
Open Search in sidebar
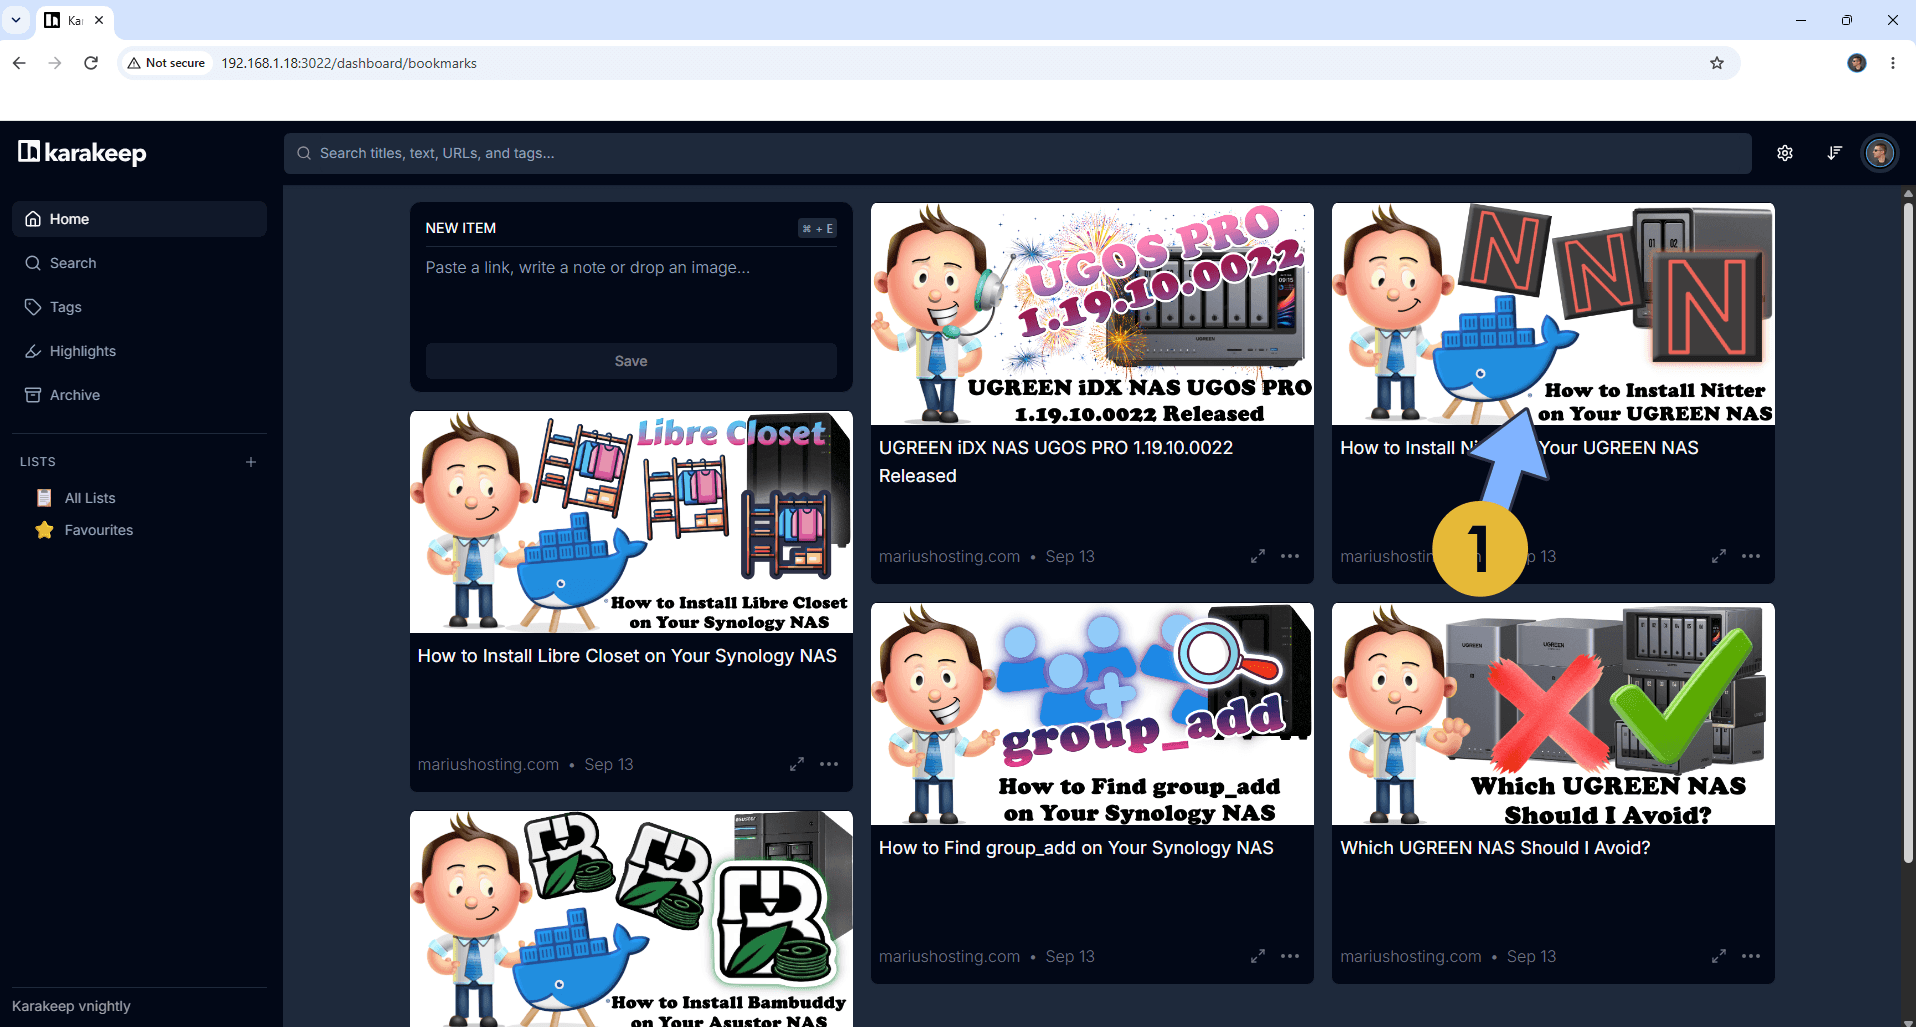tap(140, 263)
